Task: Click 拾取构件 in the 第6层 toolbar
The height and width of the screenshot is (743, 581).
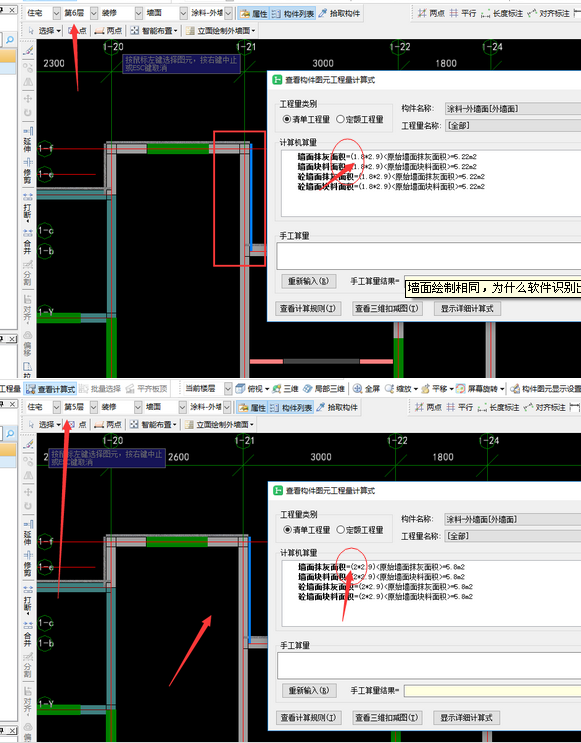Action: 339,14
